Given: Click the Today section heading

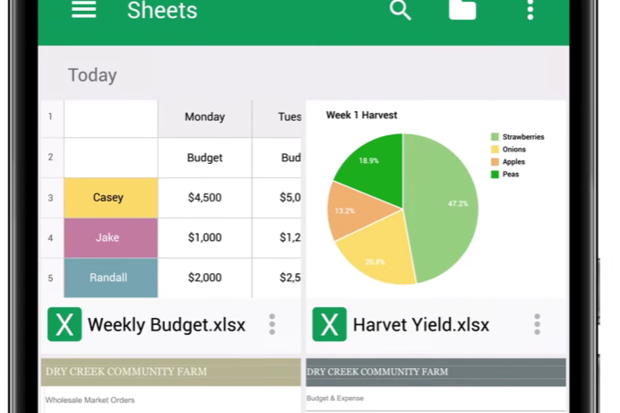Looking at the screenshot, I should 93,75.
